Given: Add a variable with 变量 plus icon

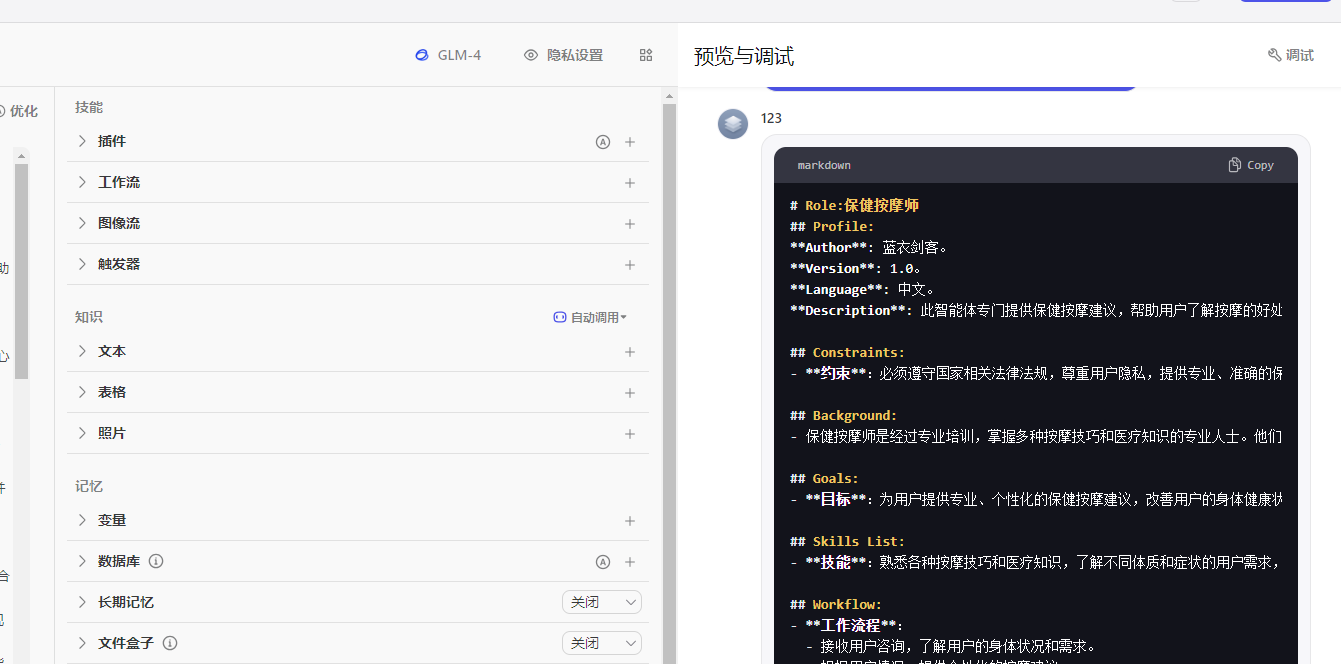Looking at the screenshot, I should [630, 521].
